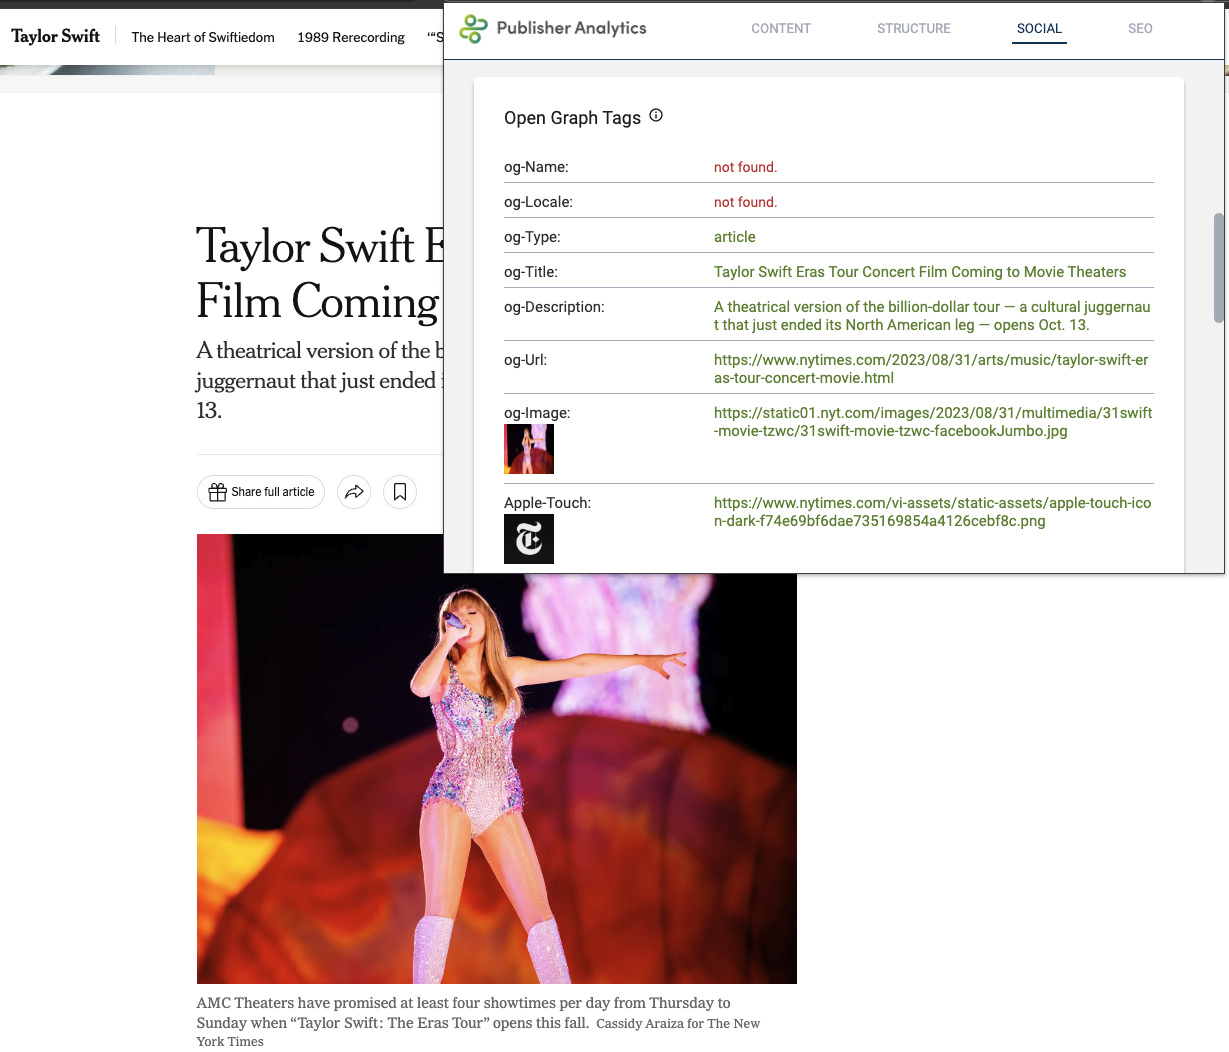Bookmark the article with the save icon
The image size is (1229, 1052).
[400, 492]
